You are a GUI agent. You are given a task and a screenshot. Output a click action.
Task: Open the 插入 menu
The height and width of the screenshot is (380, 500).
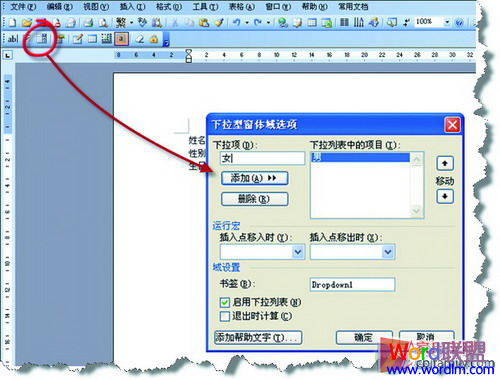point(132,7)
